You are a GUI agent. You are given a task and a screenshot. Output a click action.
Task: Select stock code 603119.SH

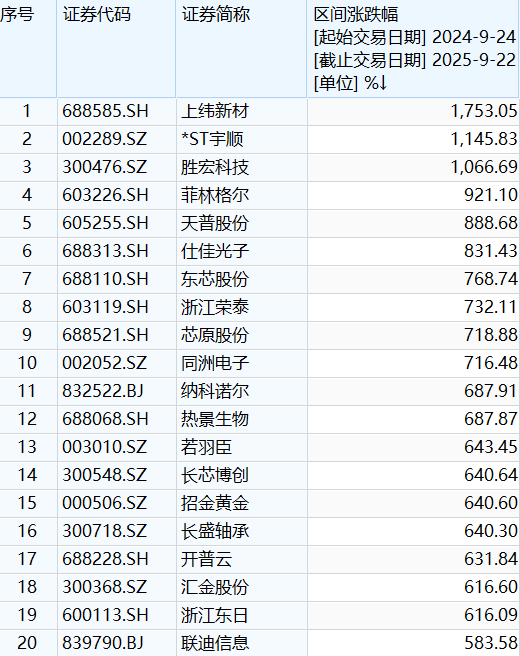point(105,307)
